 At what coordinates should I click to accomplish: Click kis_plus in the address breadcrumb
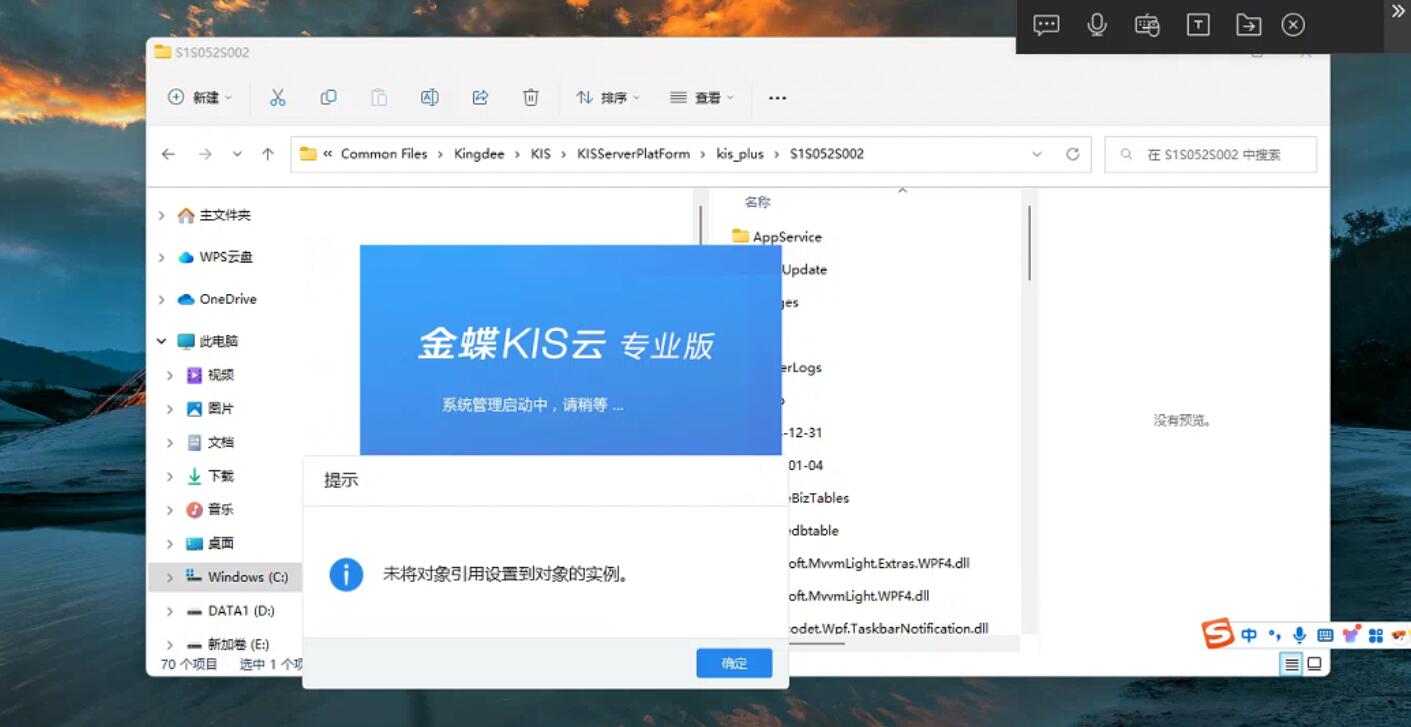click(x=740, y=154)
